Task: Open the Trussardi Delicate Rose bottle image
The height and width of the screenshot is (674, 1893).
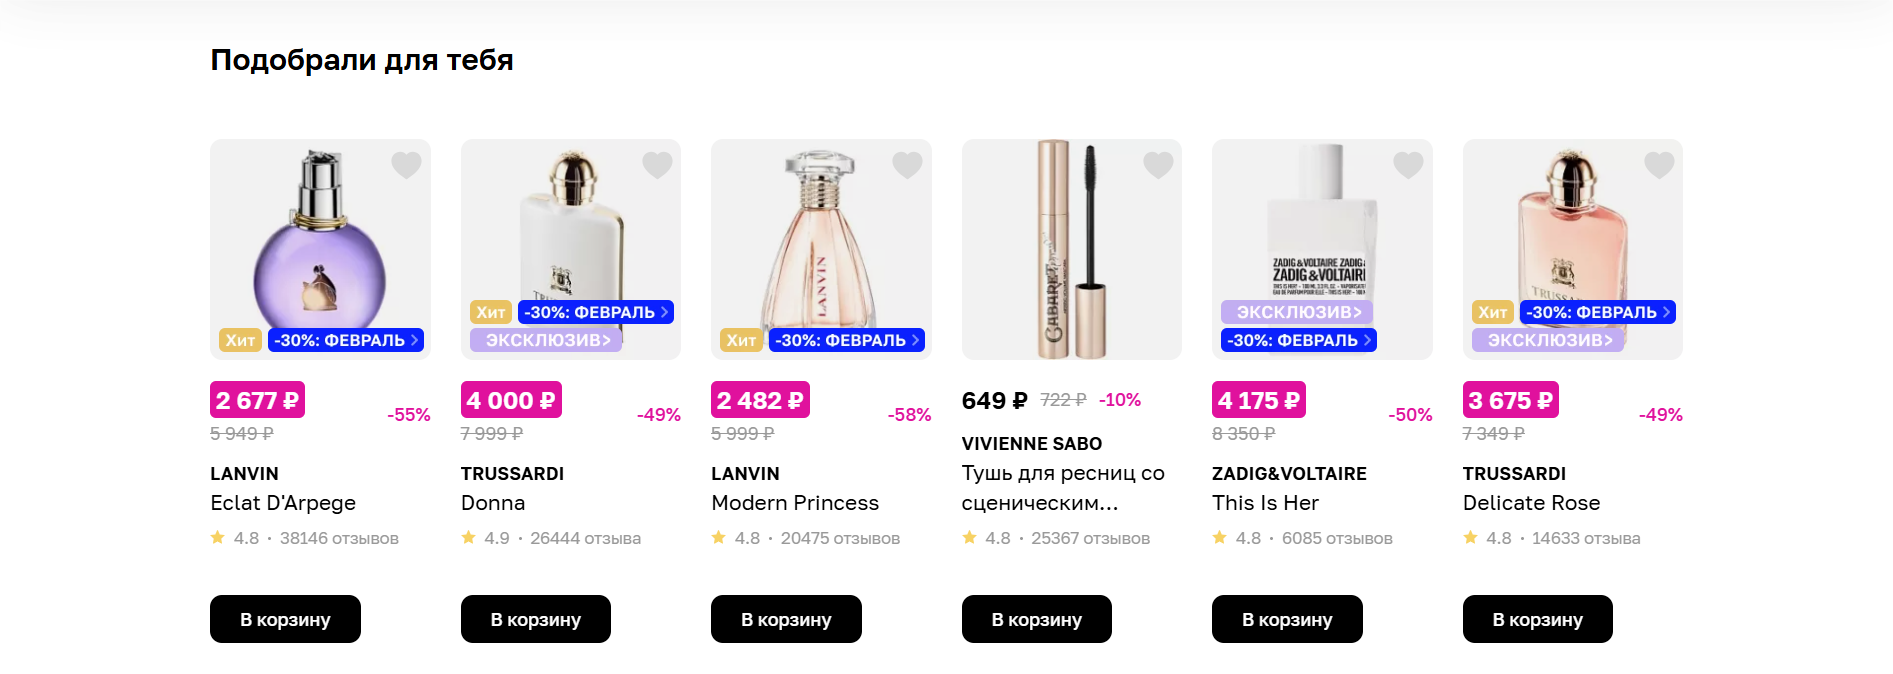Action: (1572, 230)
